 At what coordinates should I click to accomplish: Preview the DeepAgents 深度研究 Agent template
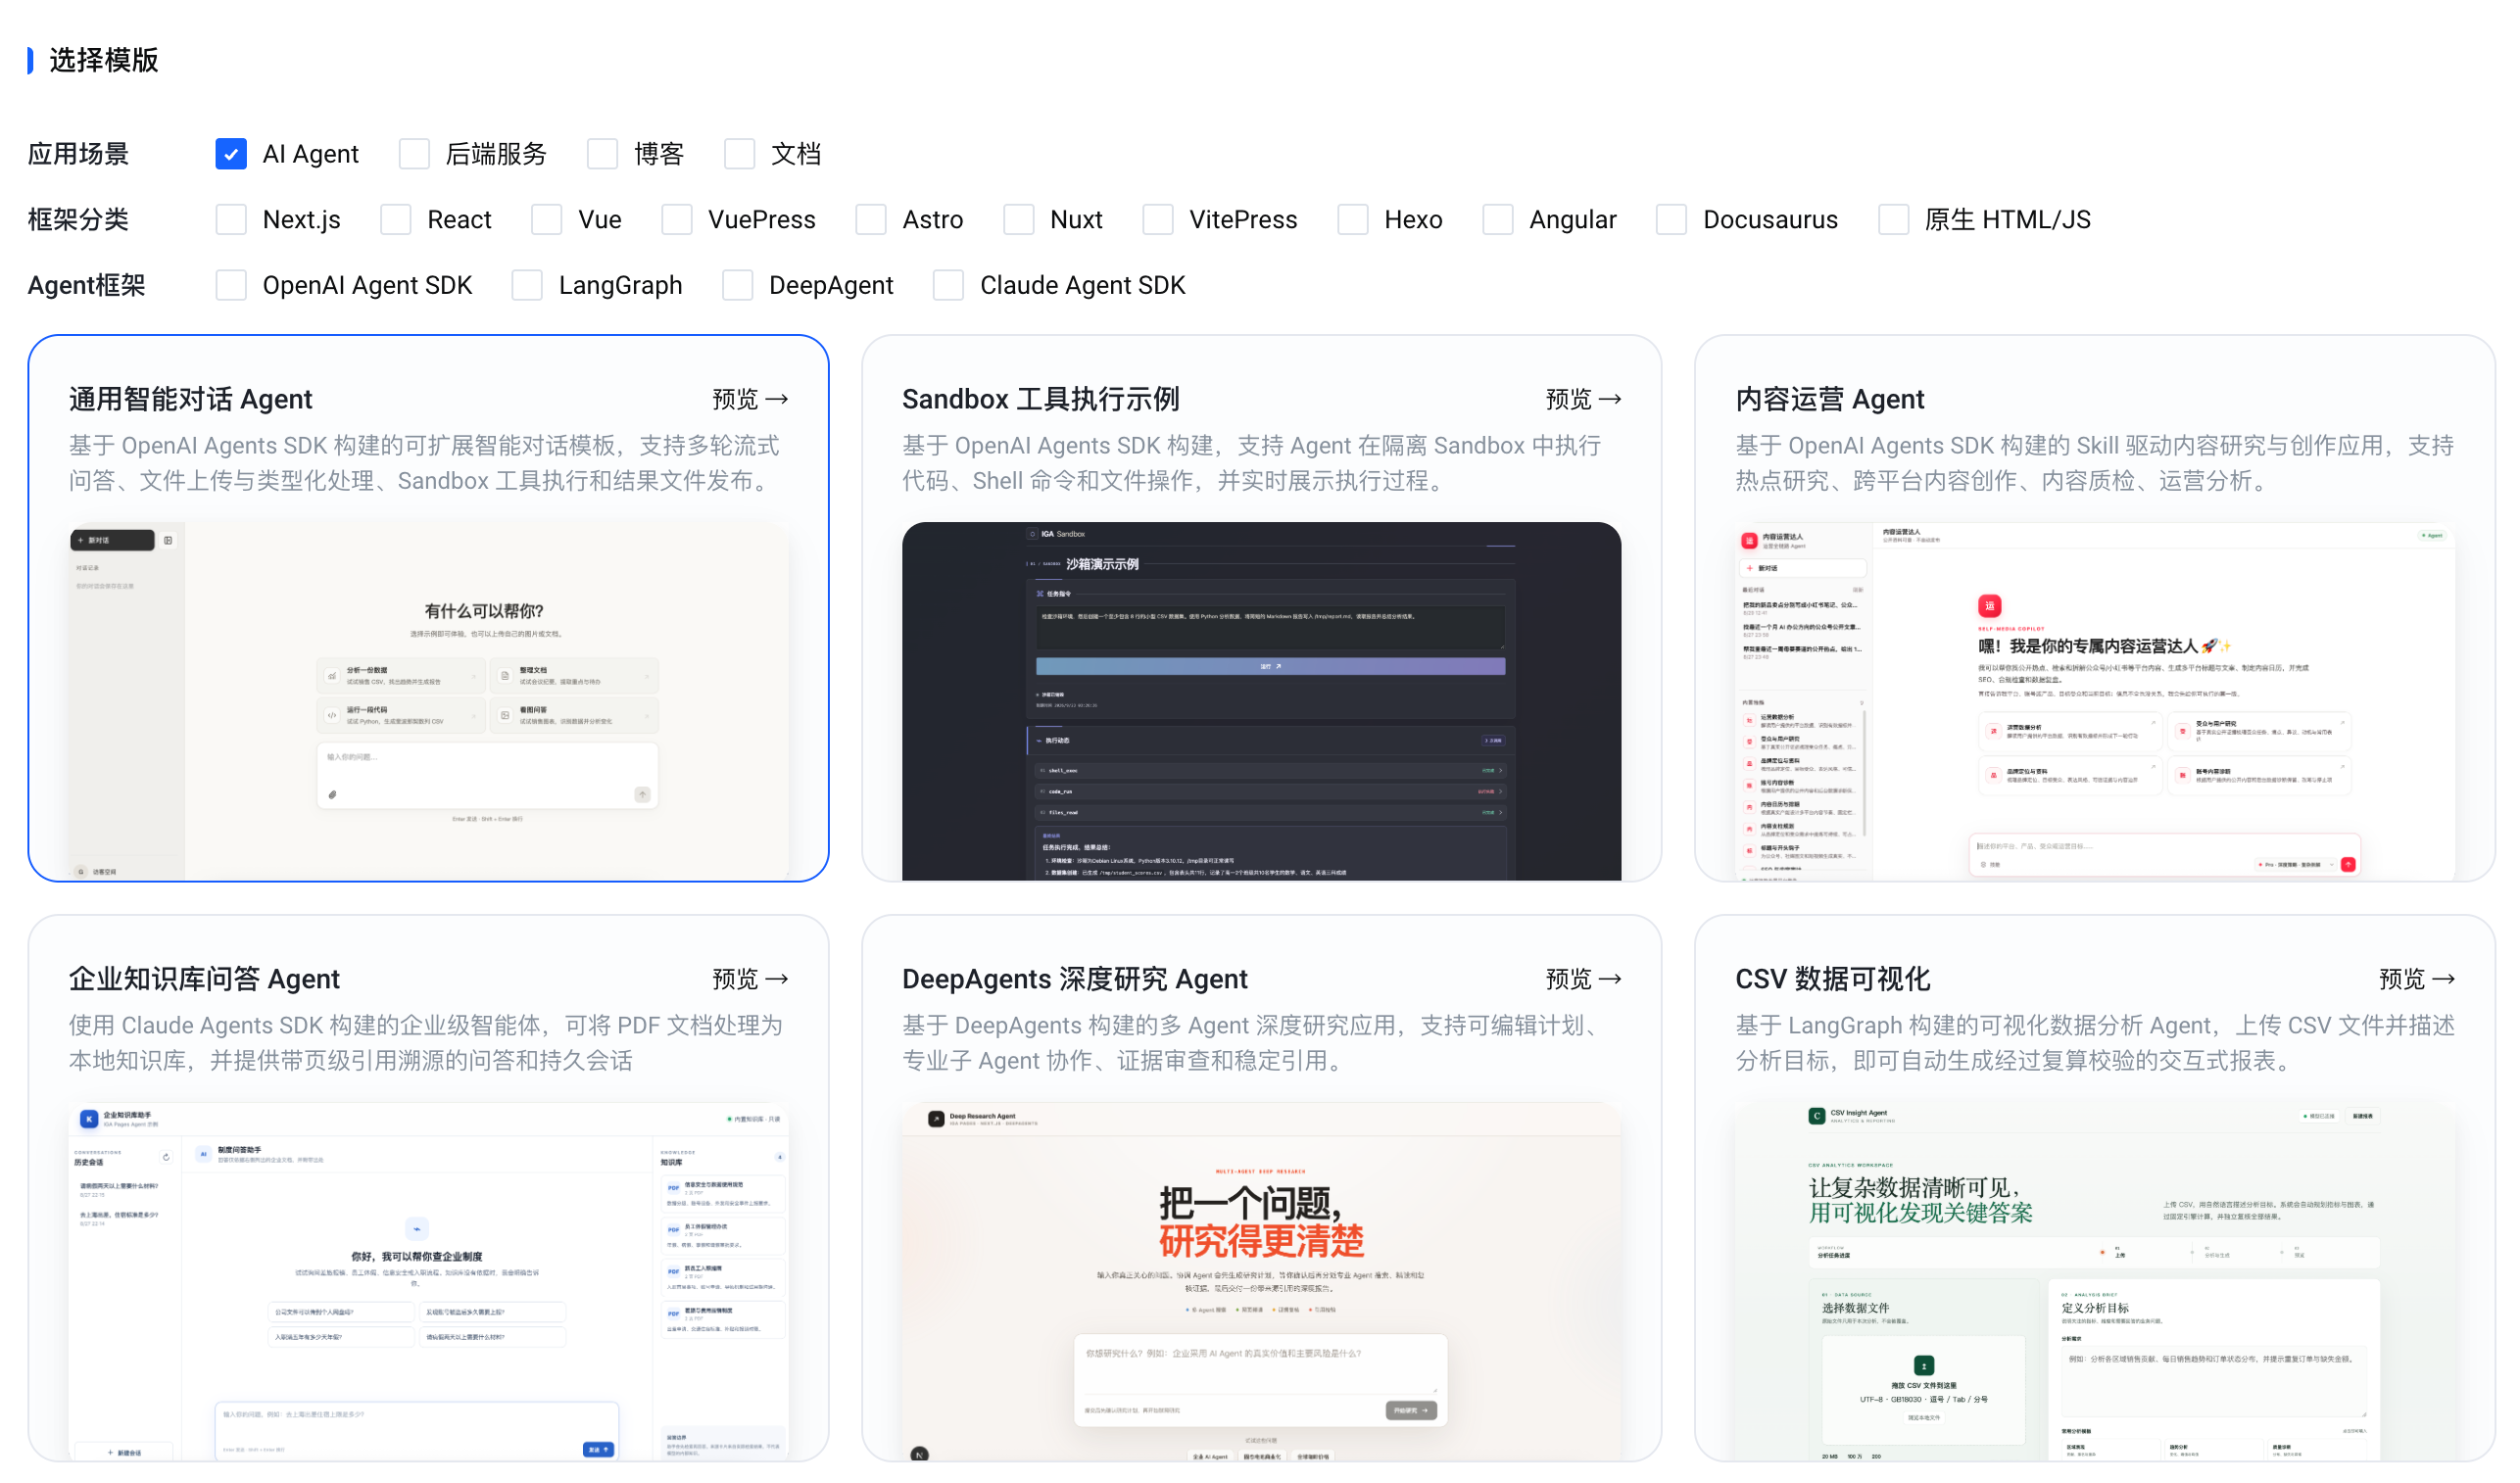(x=1583, y=979)
